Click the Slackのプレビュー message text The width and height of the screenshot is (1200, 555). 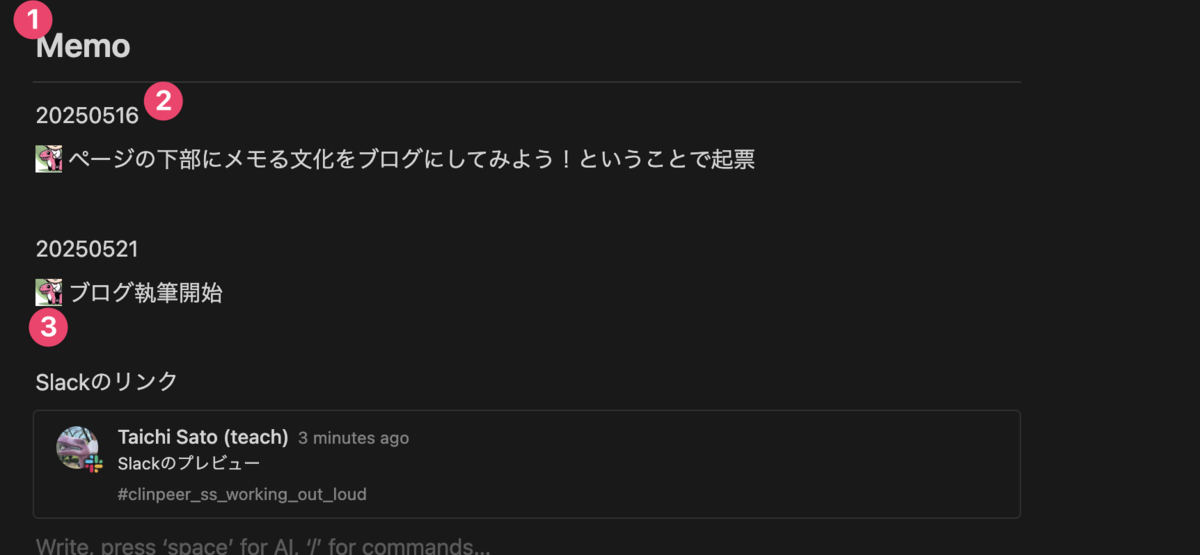(x=189, y=464)
